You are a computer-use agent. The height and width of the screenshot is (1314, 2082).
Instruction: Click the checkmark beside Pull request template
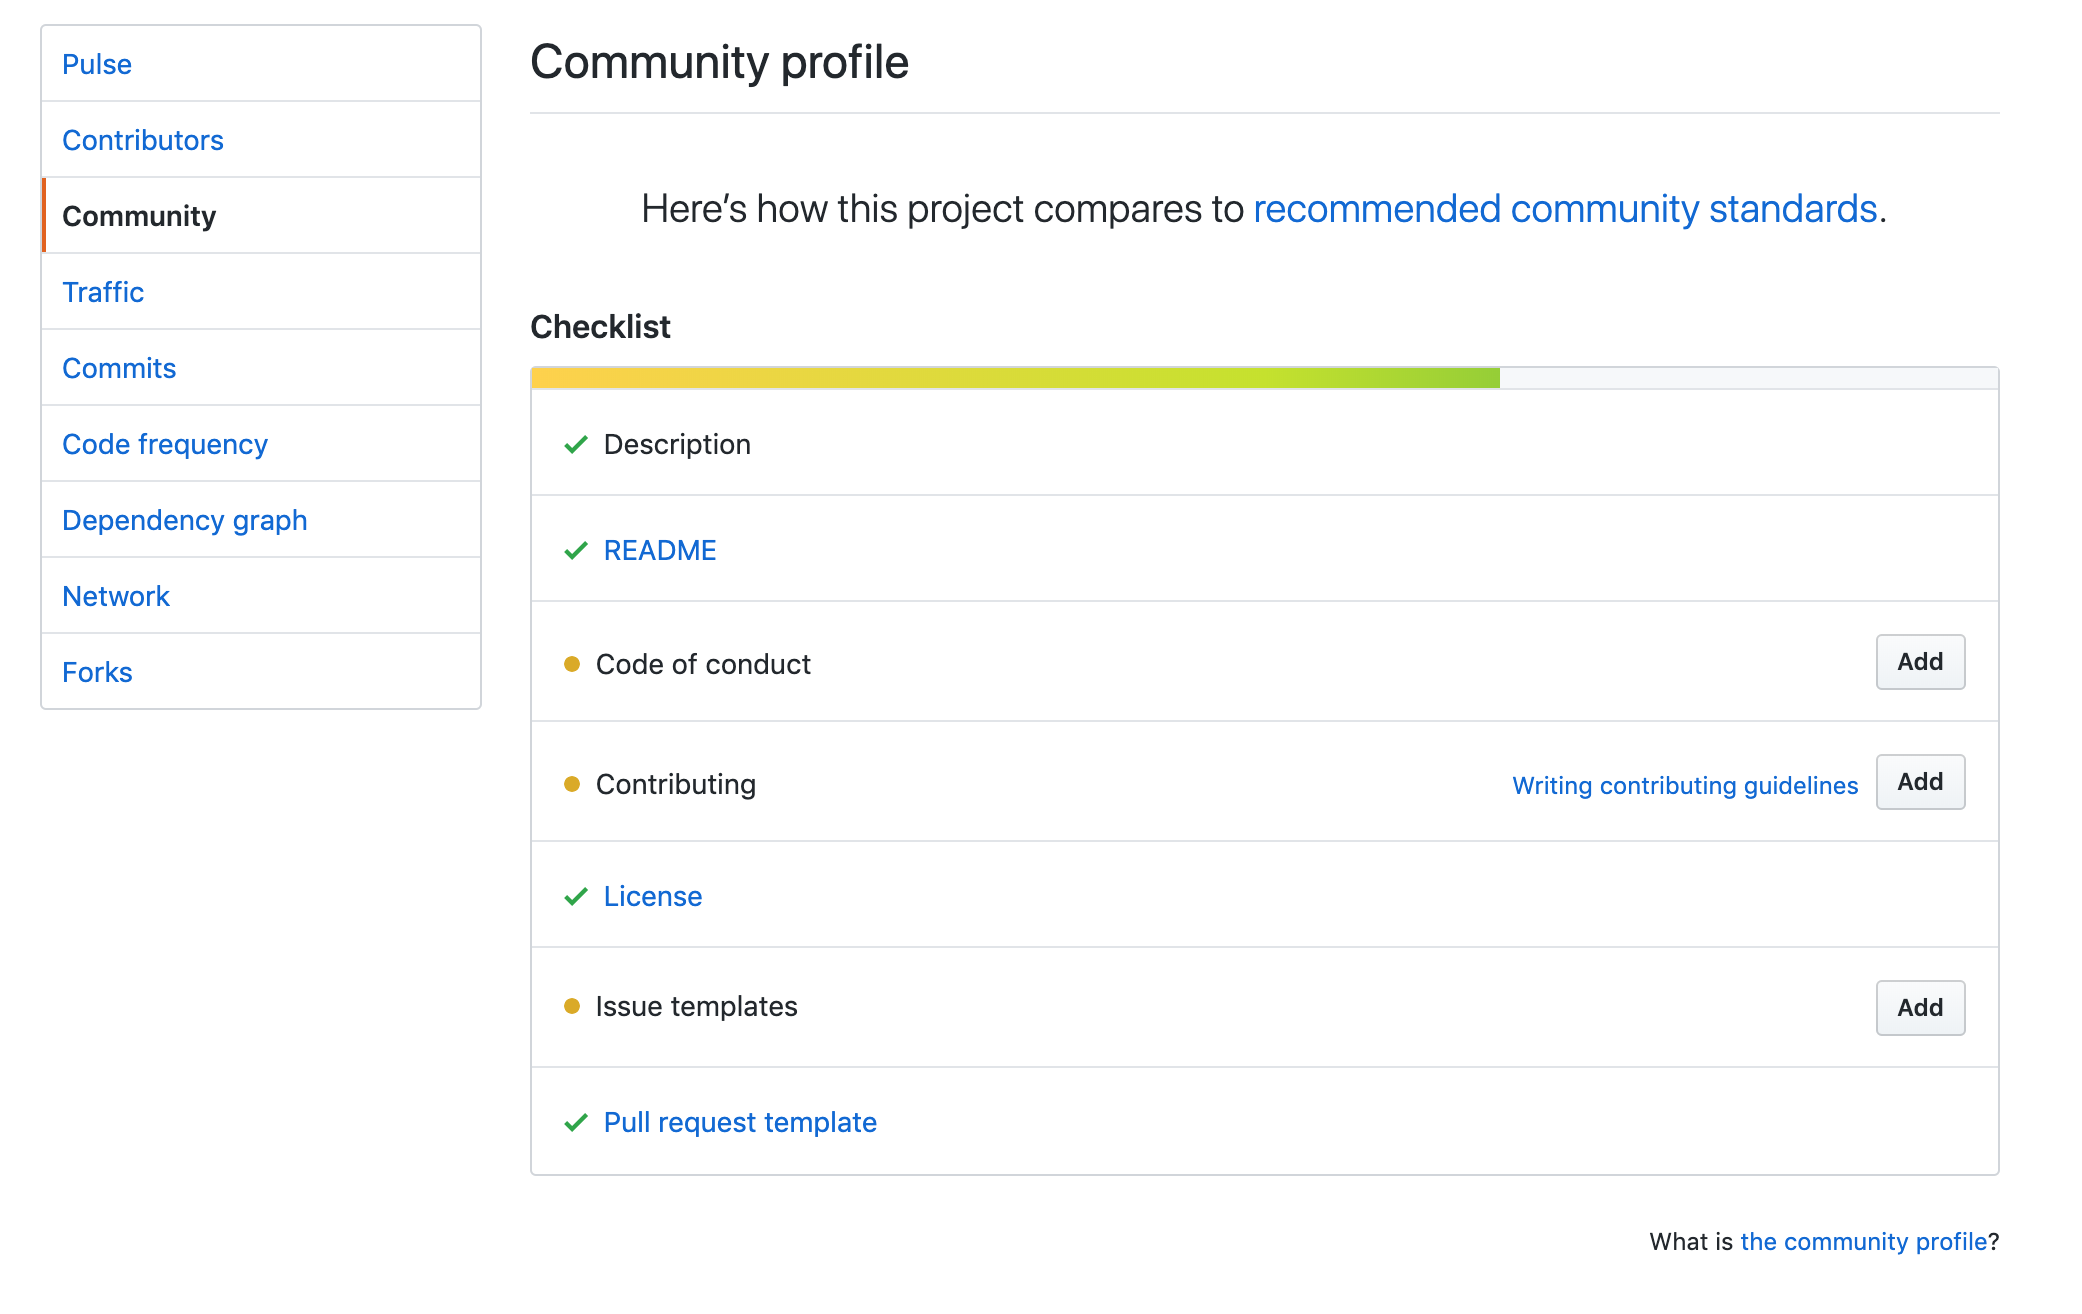(x=575, y=1123)
